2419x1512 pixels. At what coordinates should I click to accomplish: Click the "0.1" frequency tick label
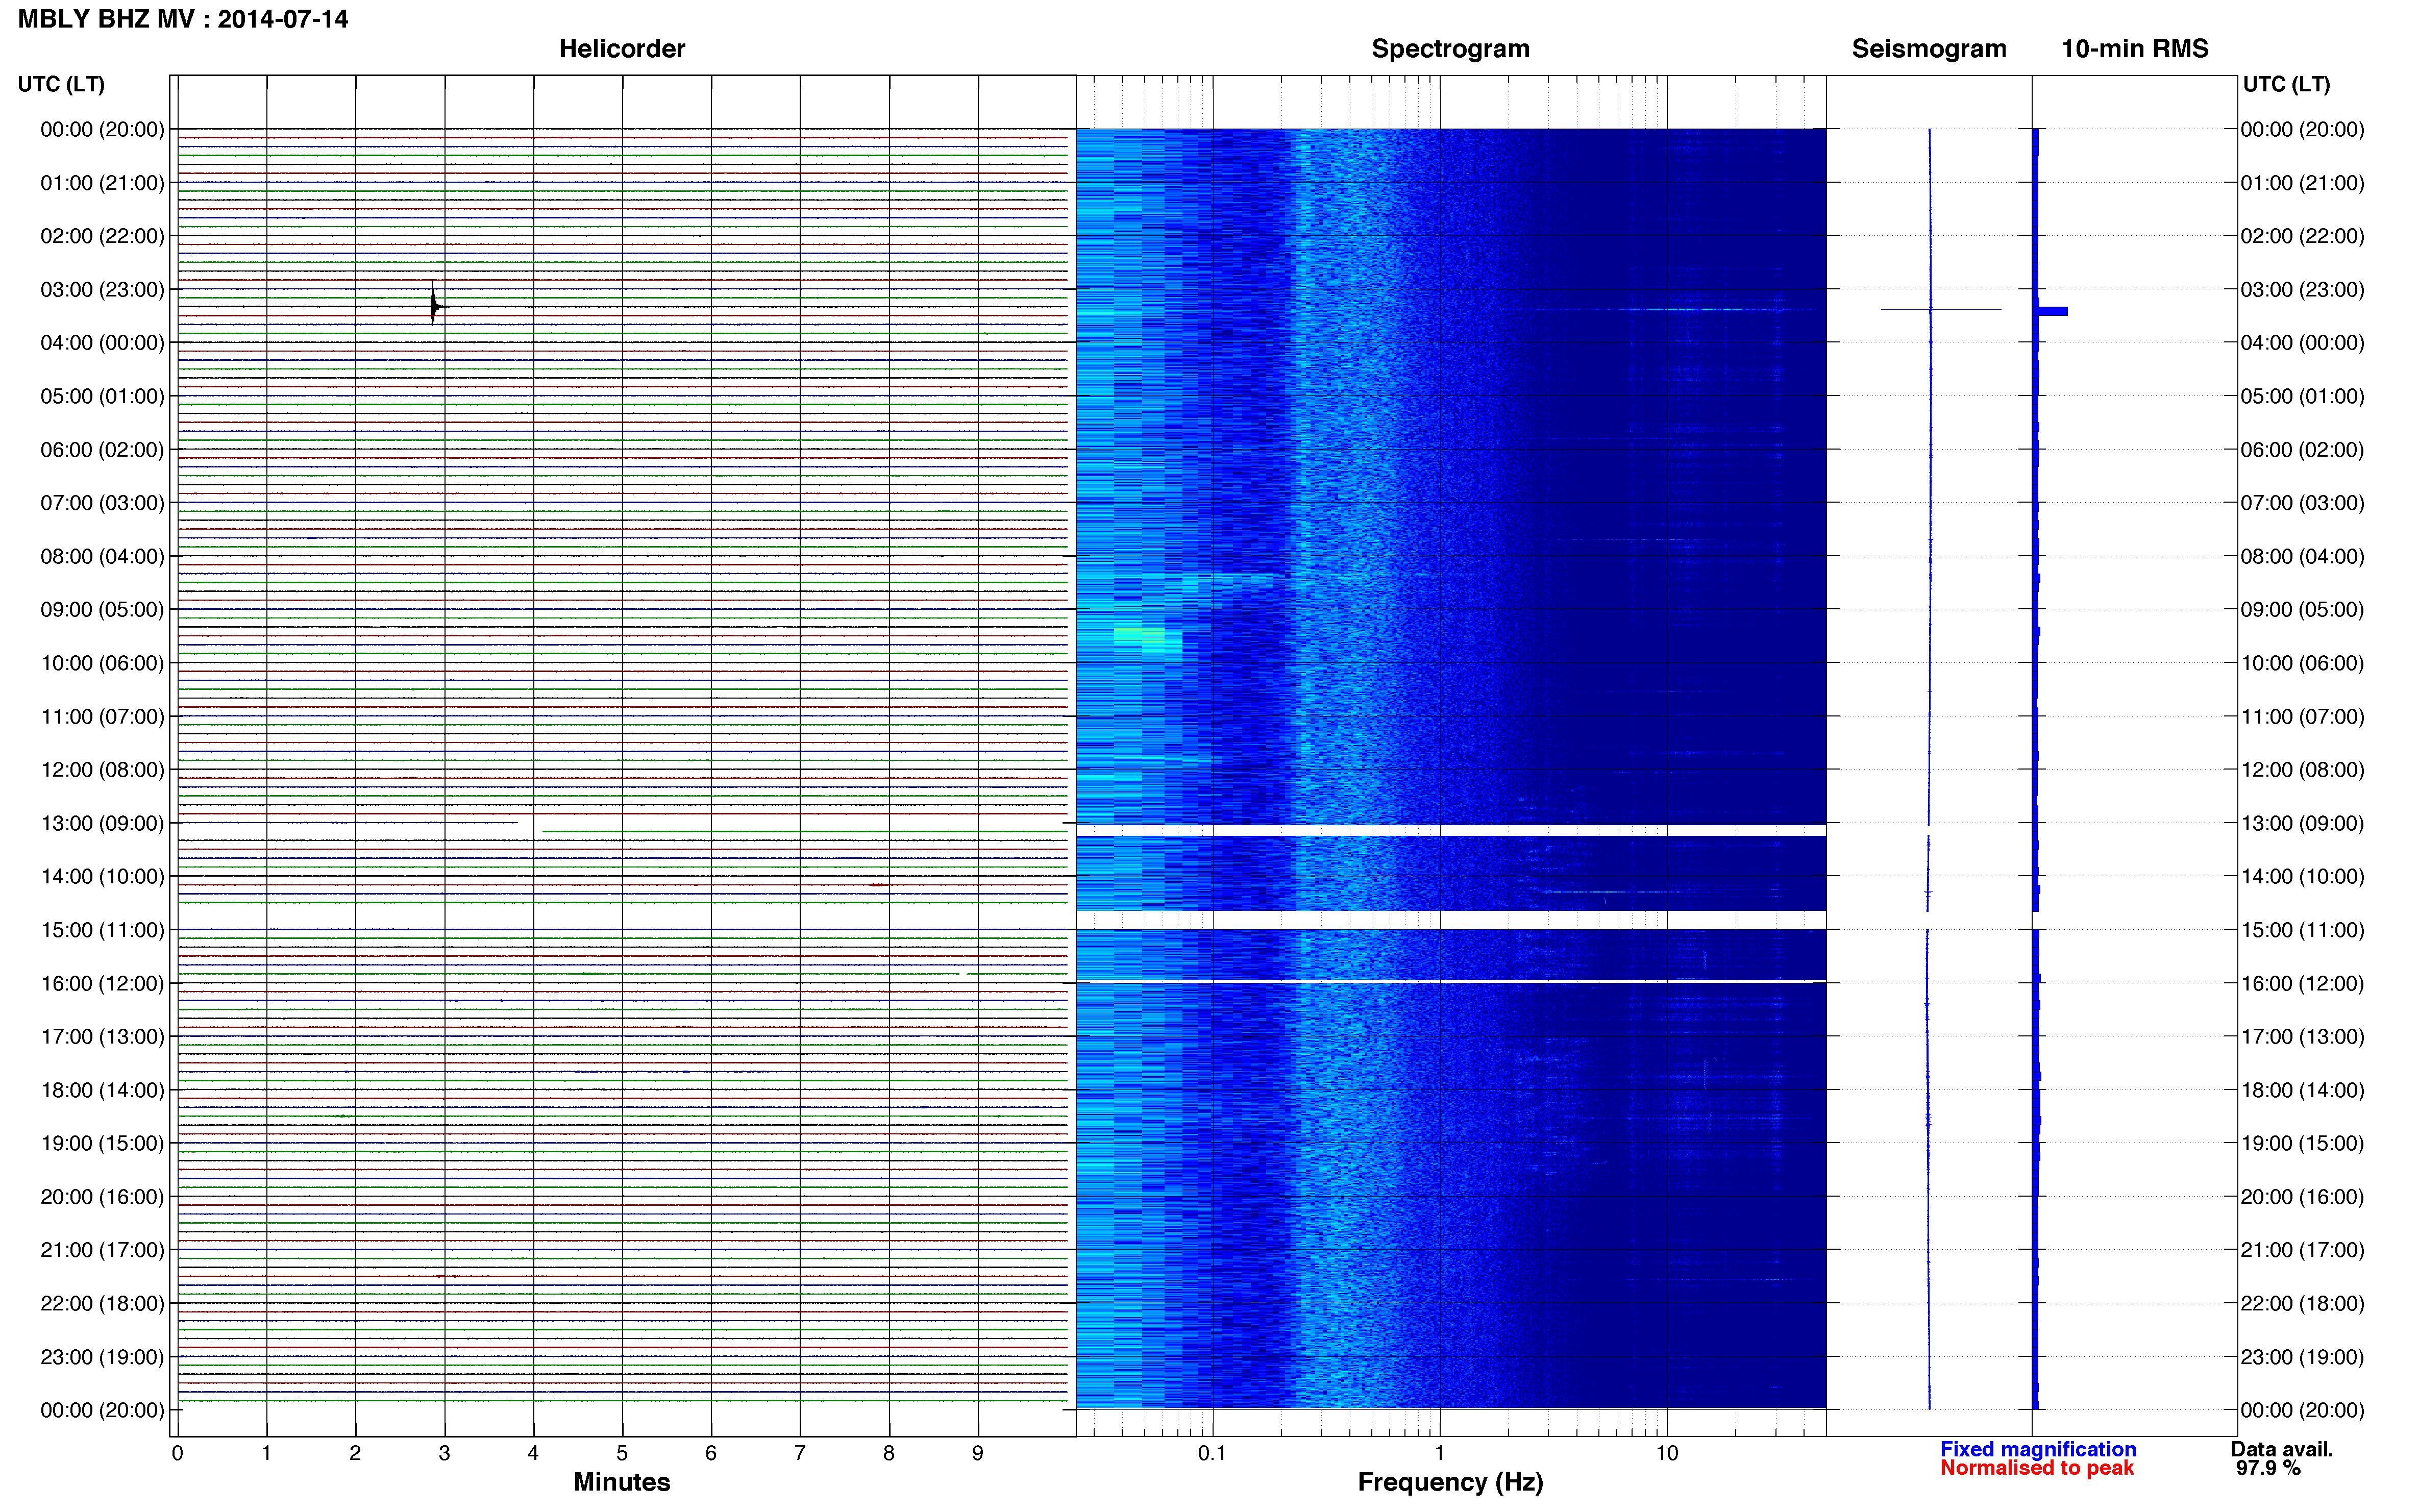point(1212,1453)
